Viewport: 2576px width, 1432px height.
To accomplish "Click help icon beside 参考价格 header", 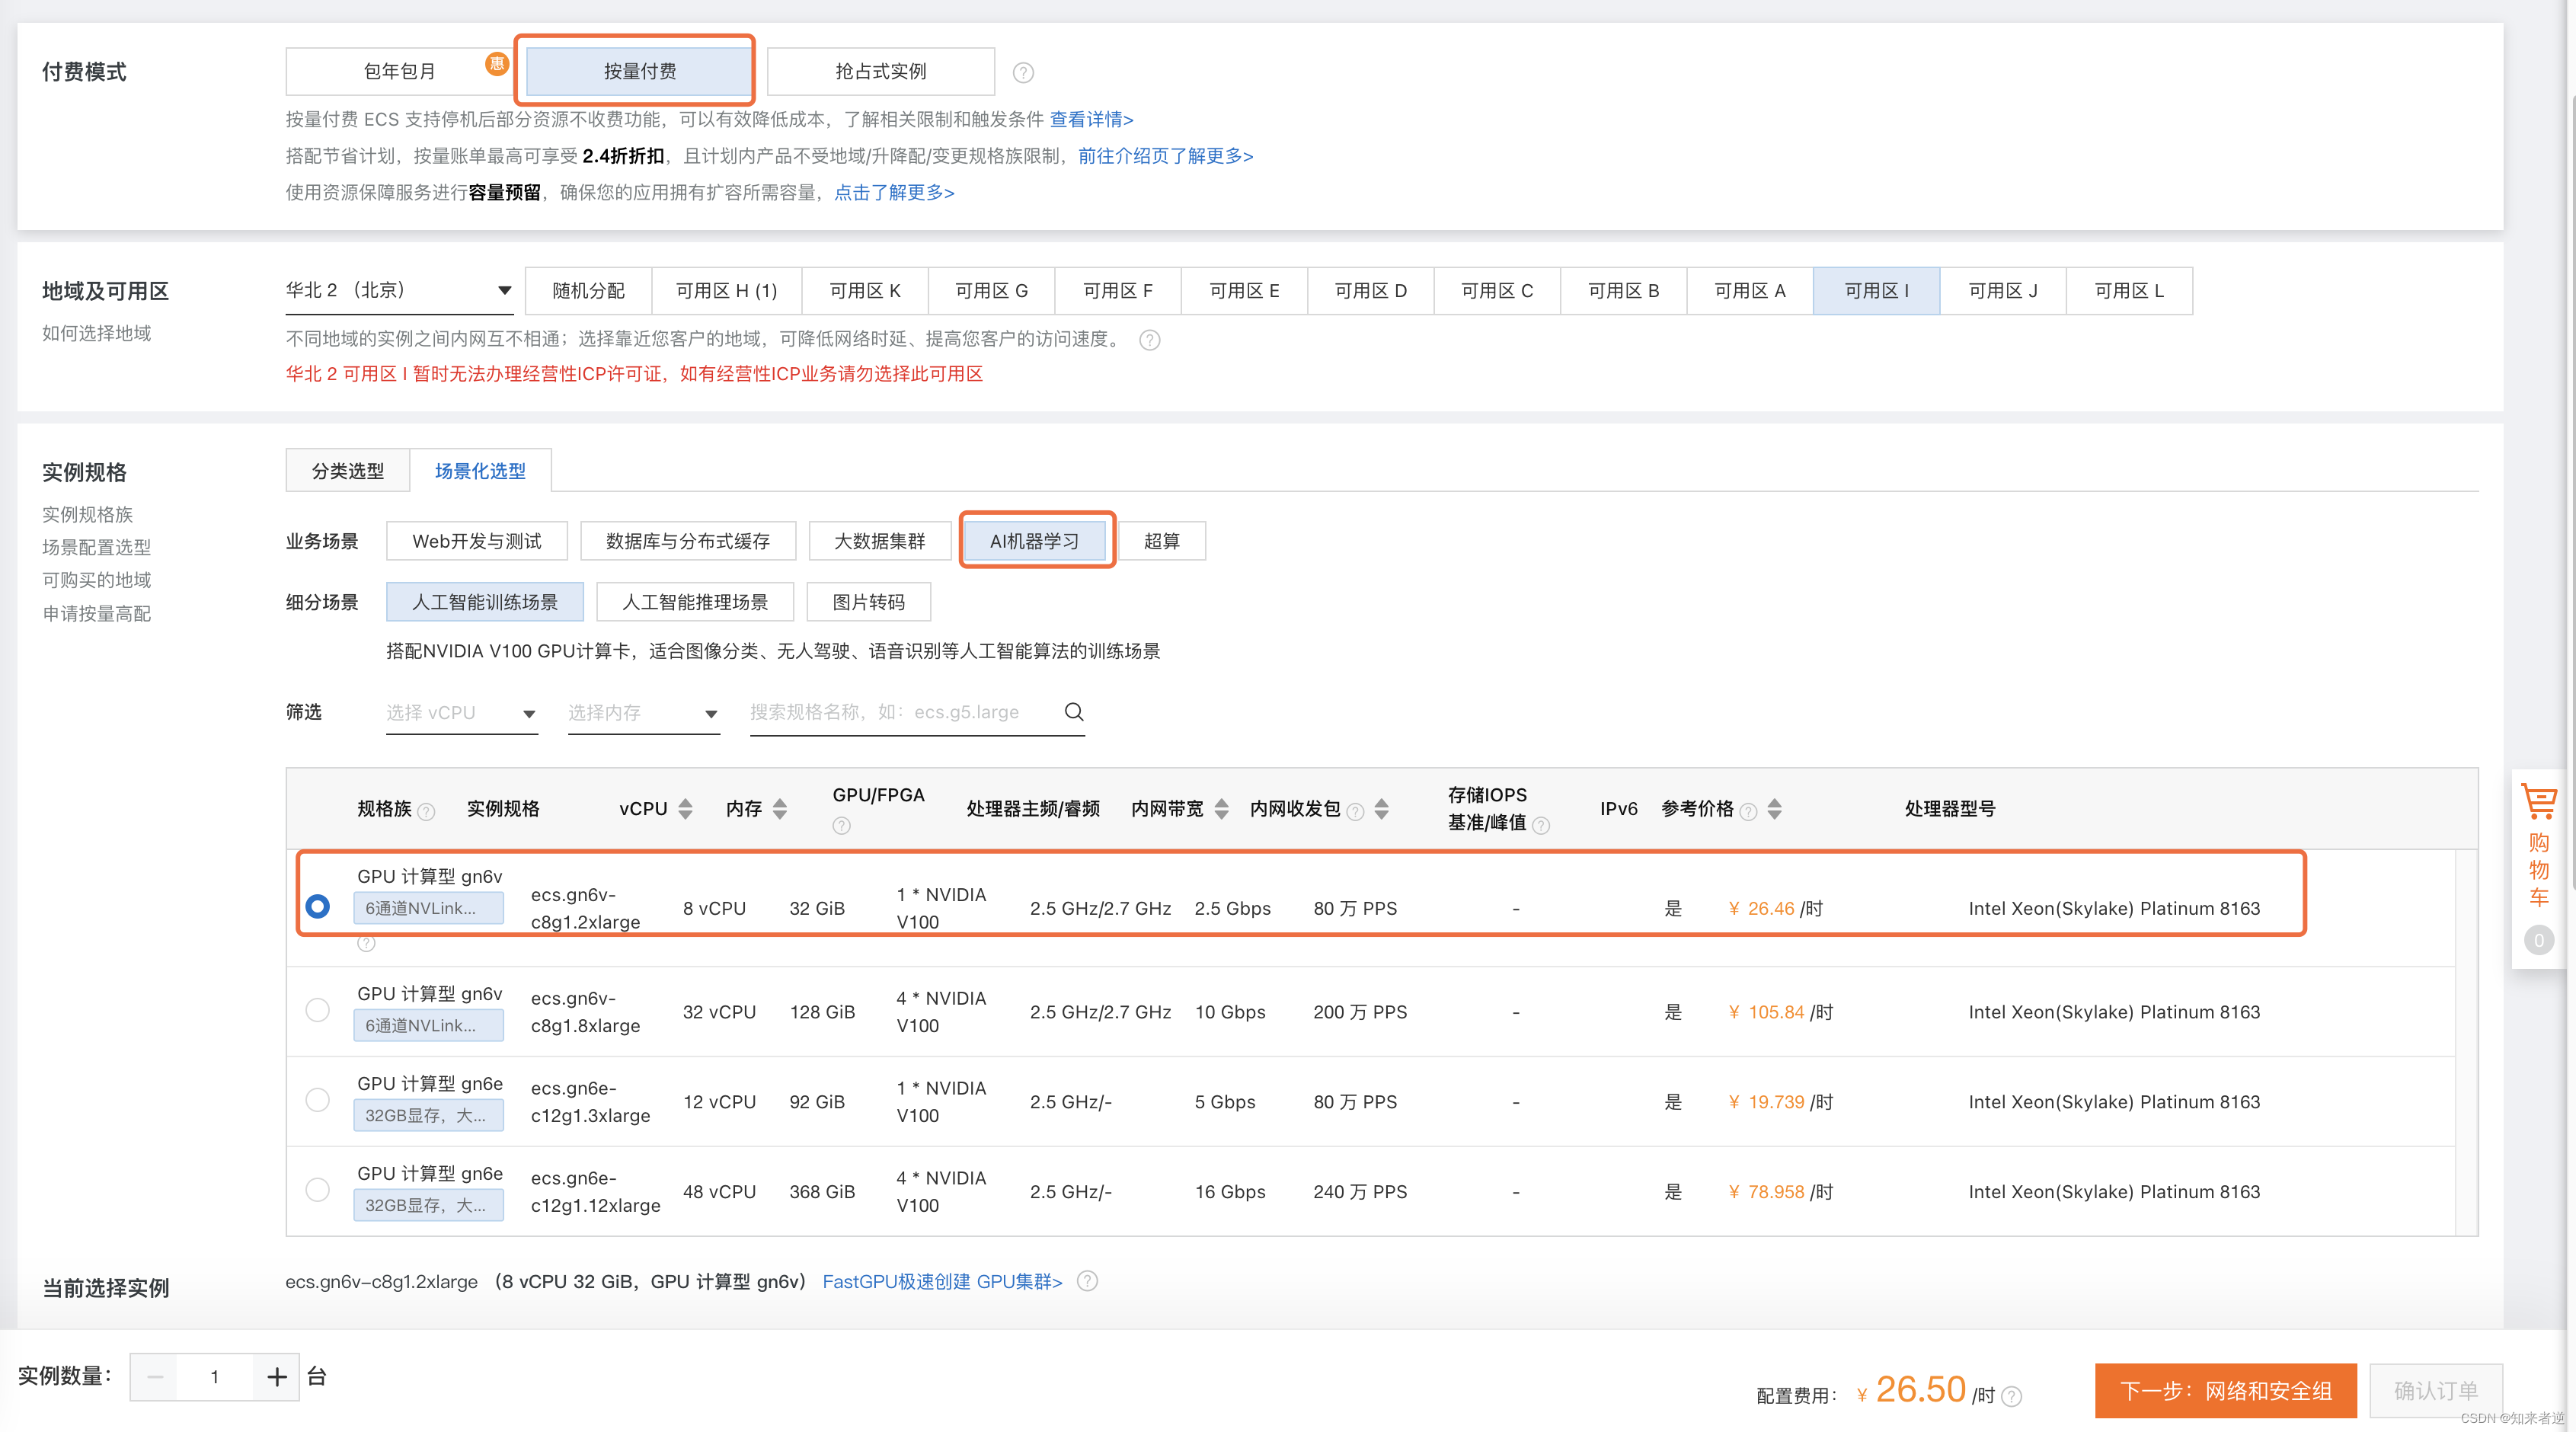I will (x=1748, y=811).
